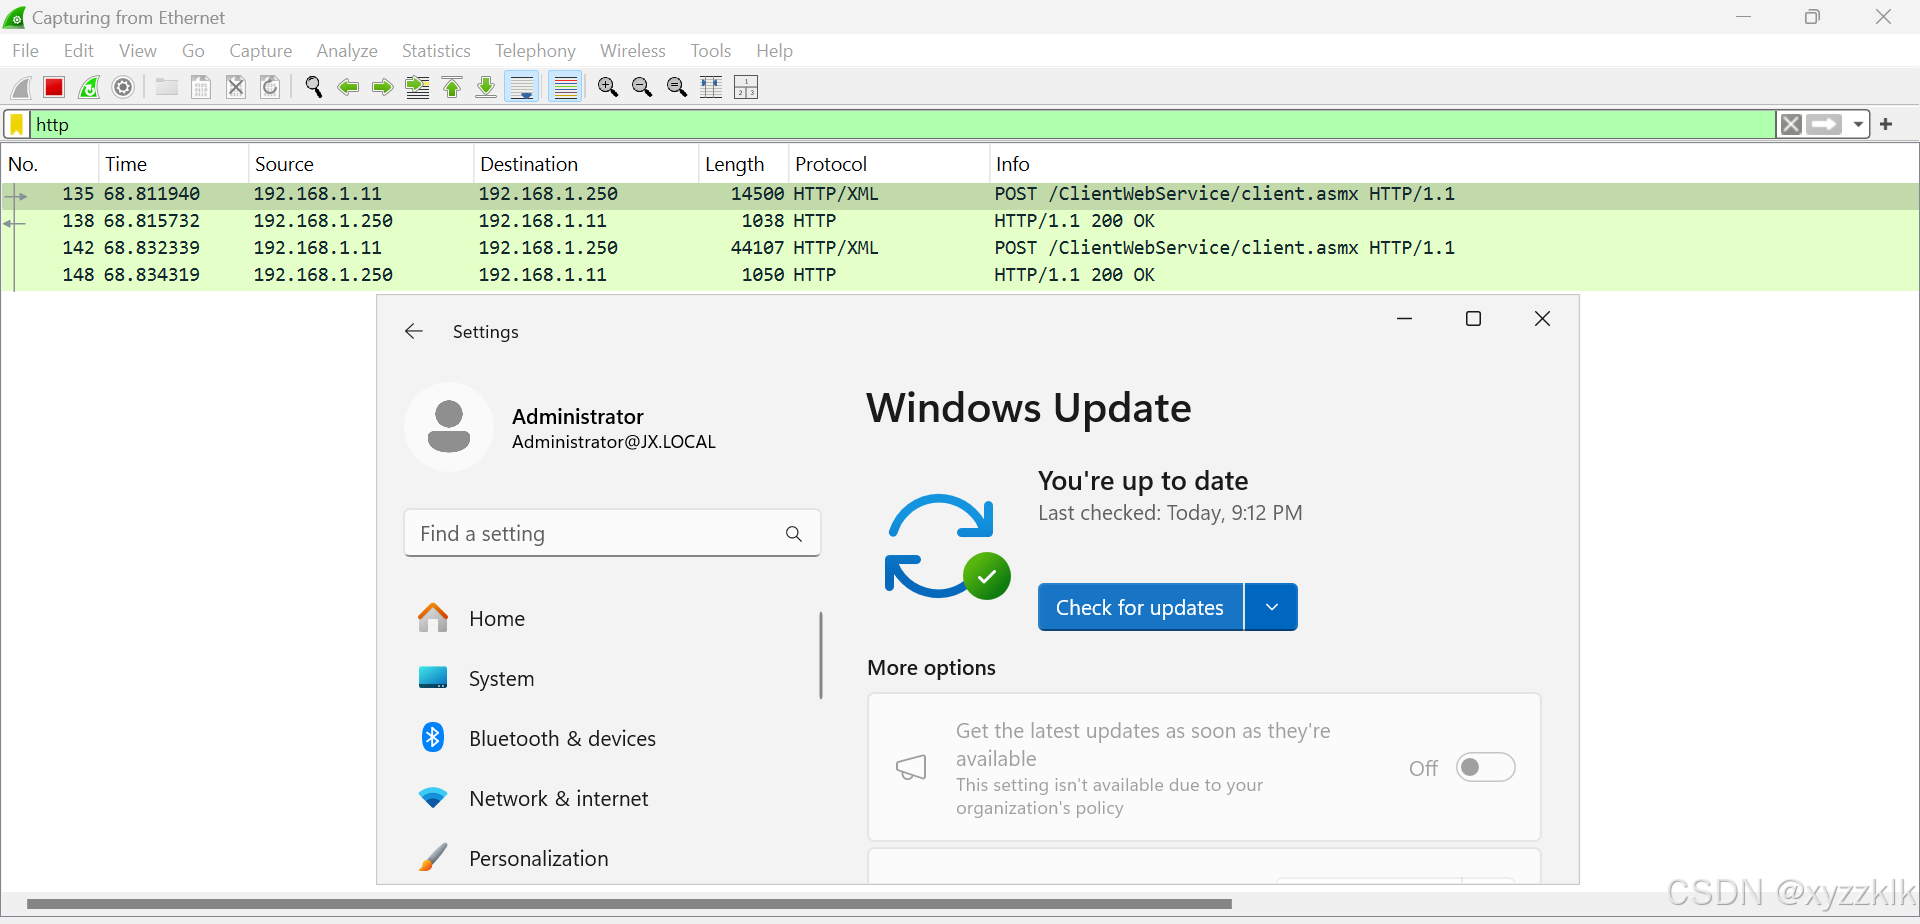Click the Administrator account avatar
Image resolution: width=1920 pixels, height=924 pixels.
click(449, 427)
